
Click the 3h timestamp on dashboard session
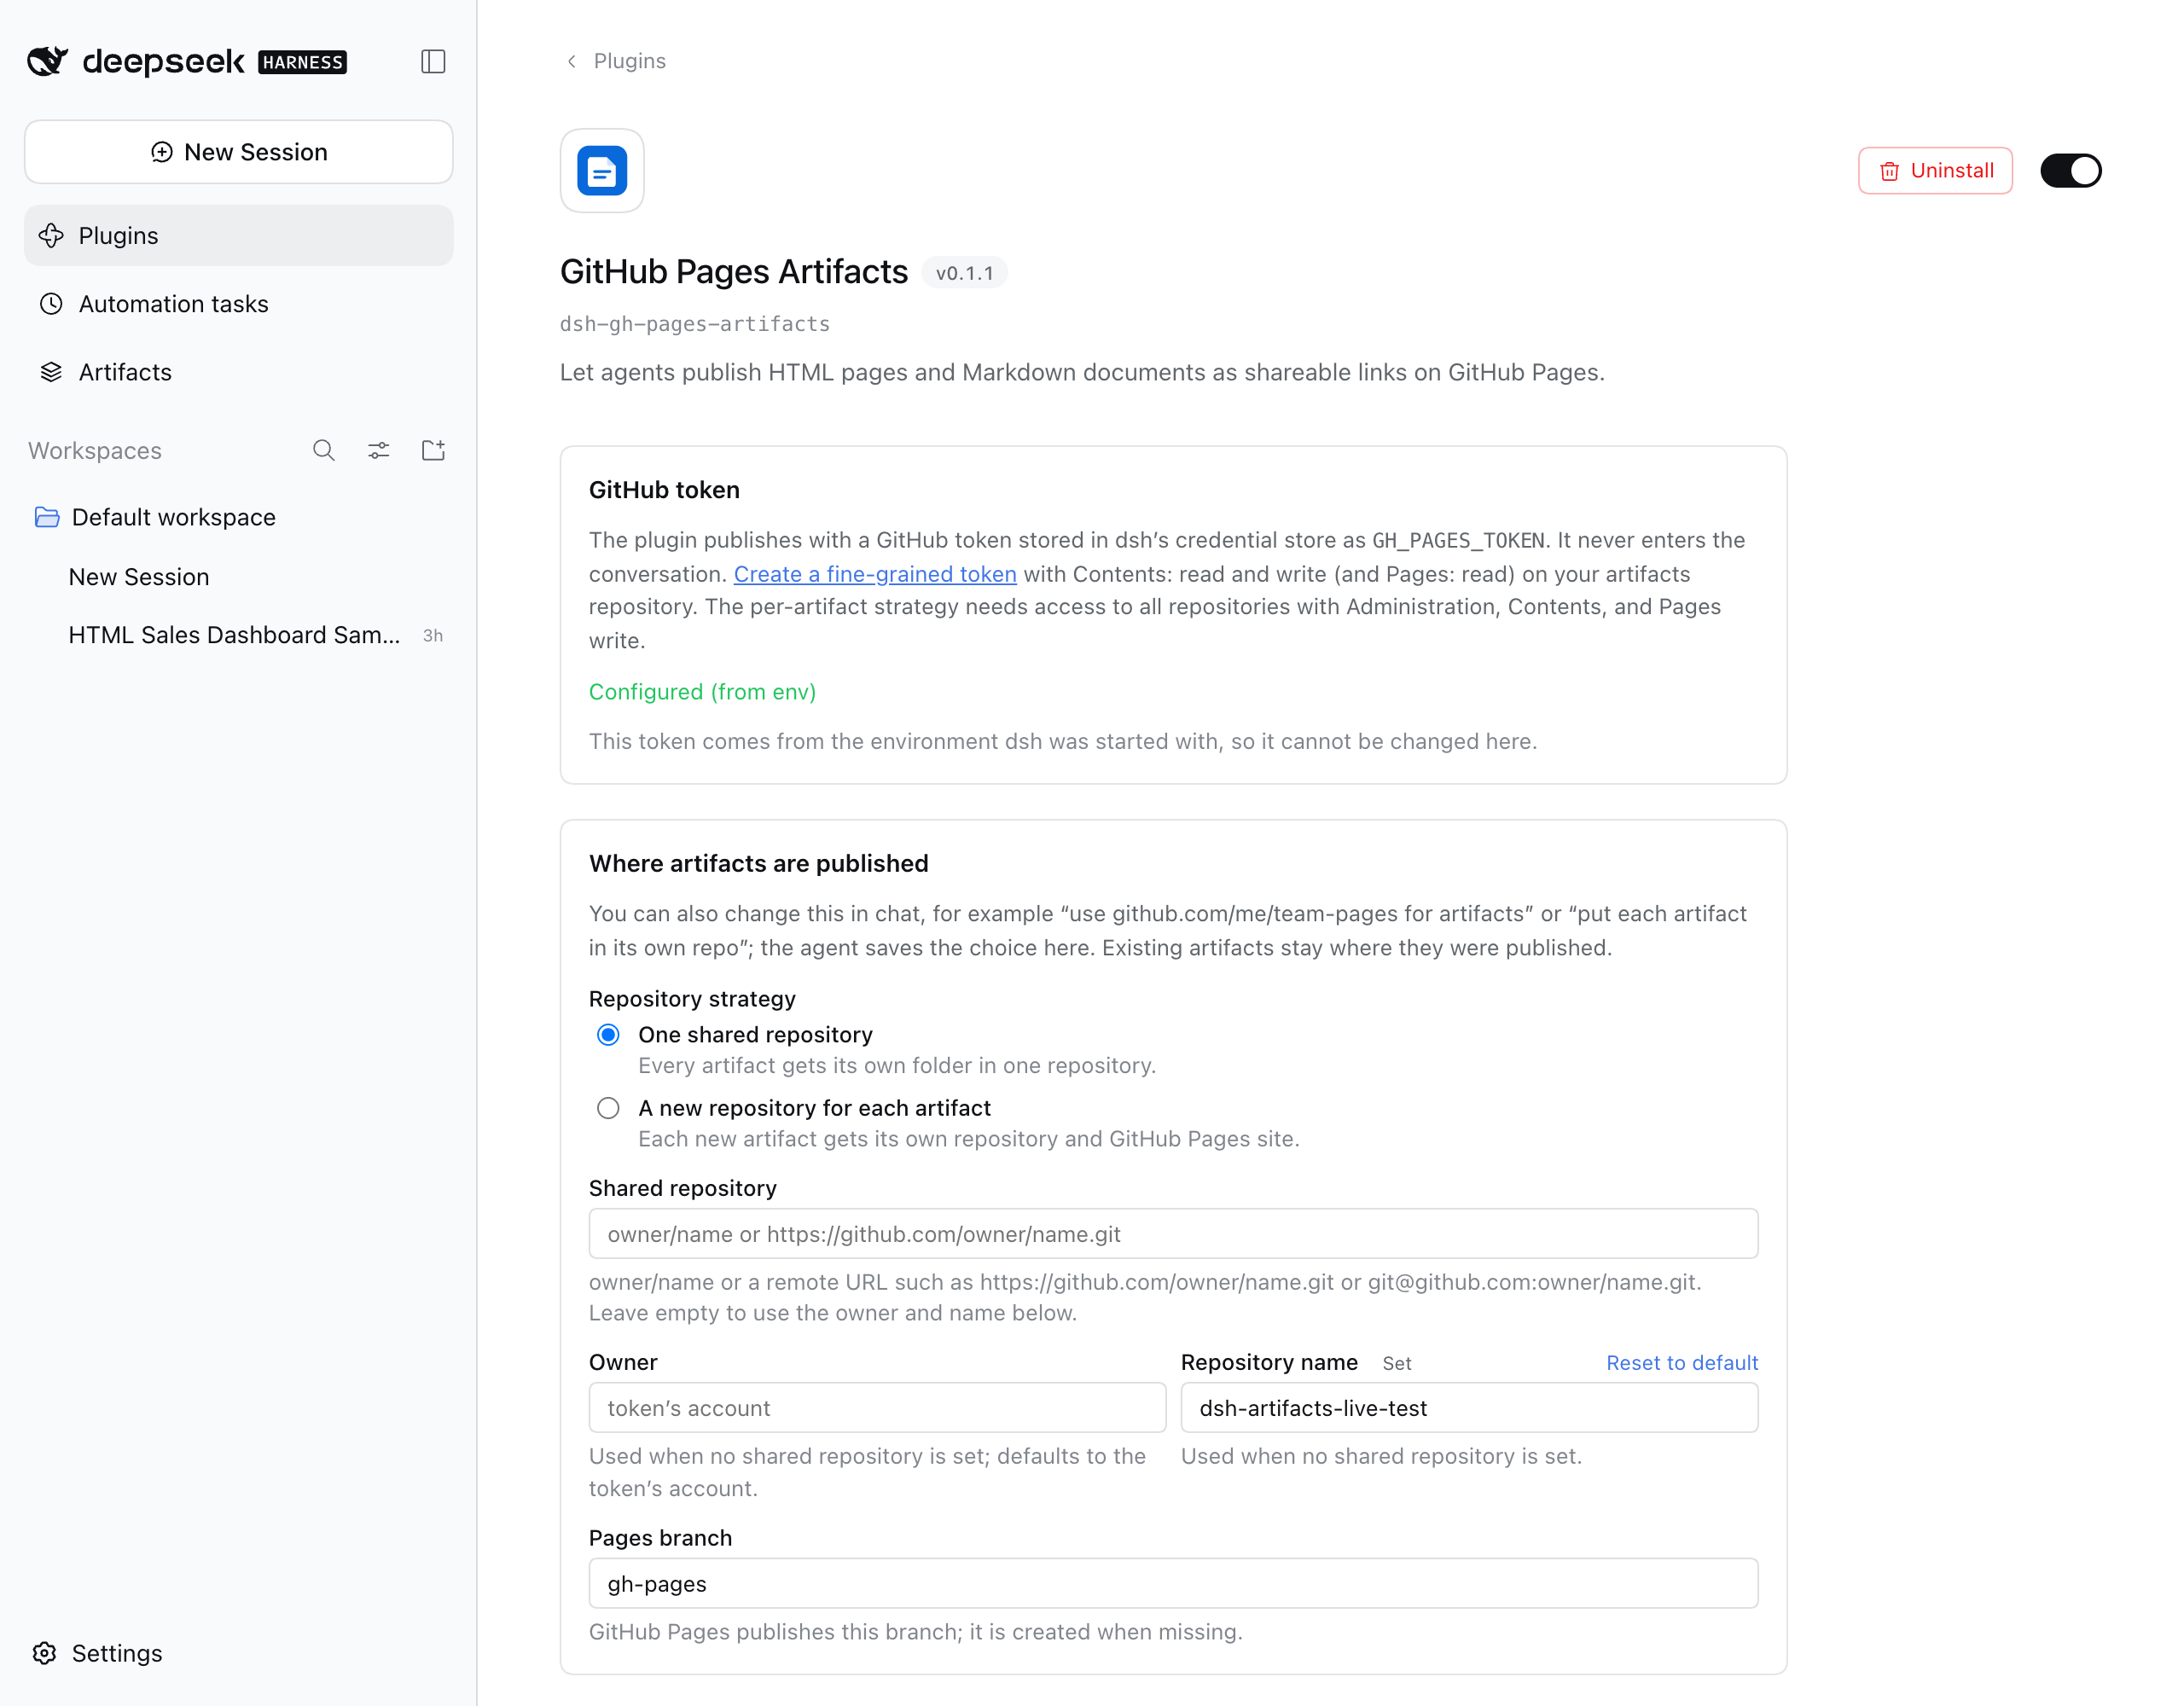click(433, 636)
